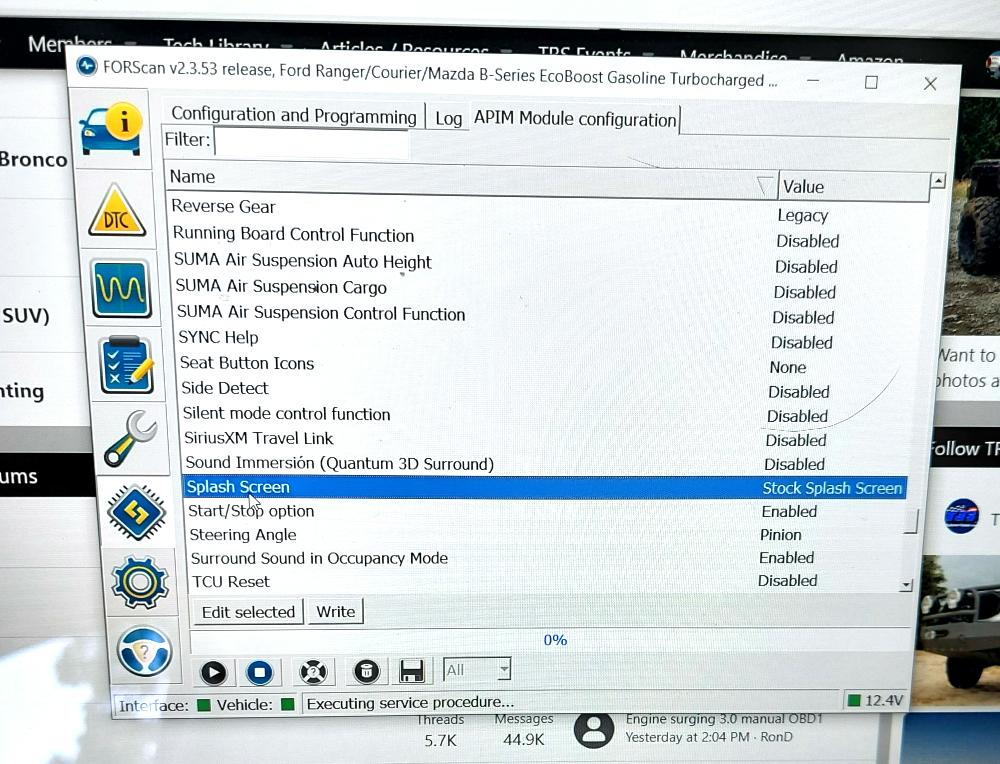Open the chip configuration and programming section
1000x764 pixels.
[x=137, y=511]
